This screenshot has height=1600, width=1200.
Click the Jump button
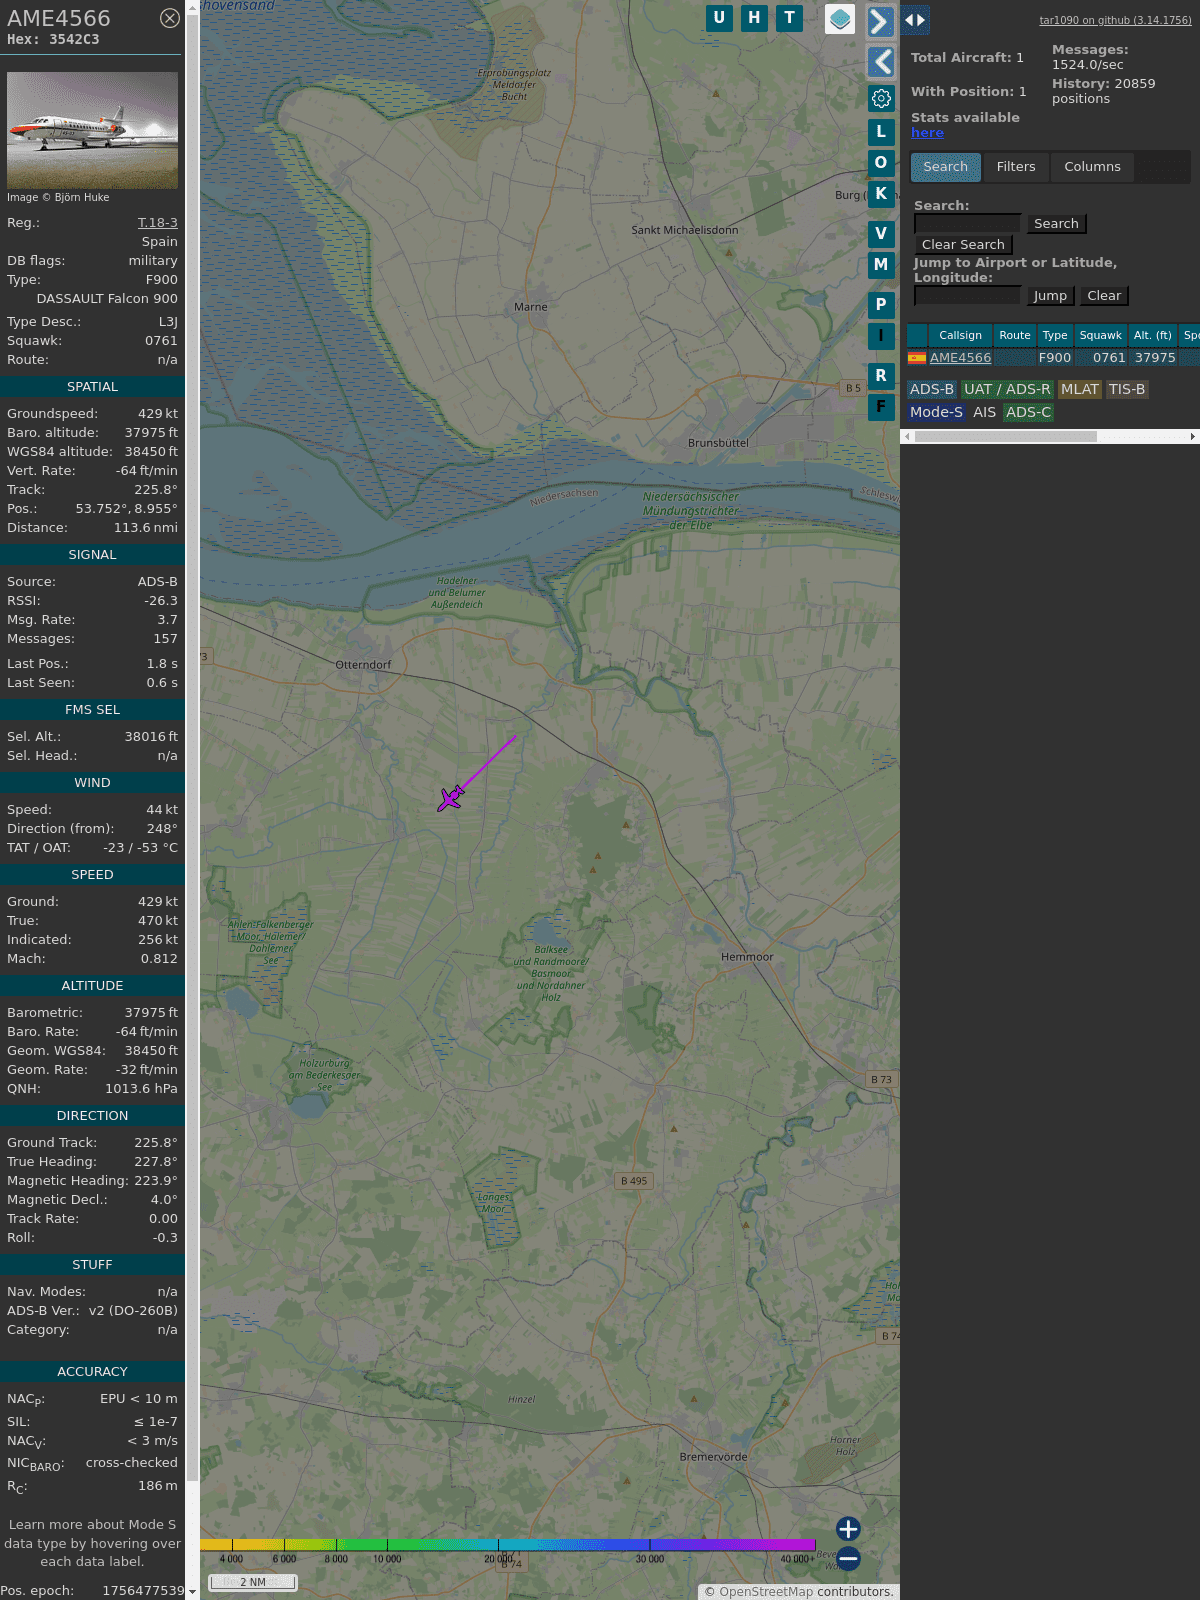click(1050, 296)
